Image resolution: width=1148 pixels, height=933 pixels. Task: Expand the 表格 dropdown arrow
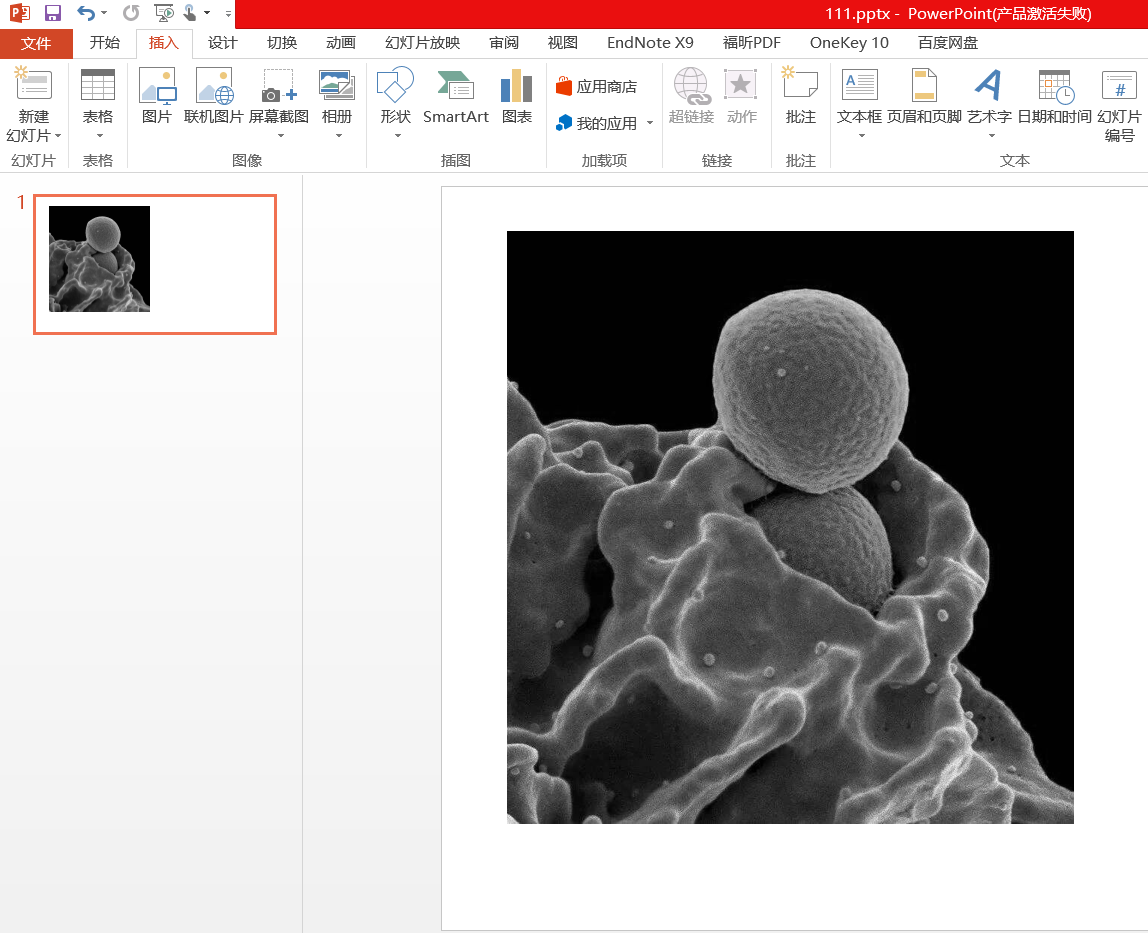click(100, 135)
